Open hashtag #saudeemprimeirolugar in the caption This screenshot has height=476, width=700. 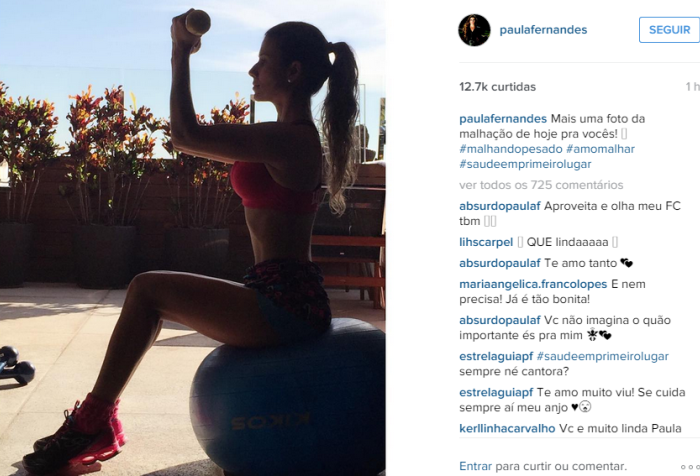(x=525, y=164)
